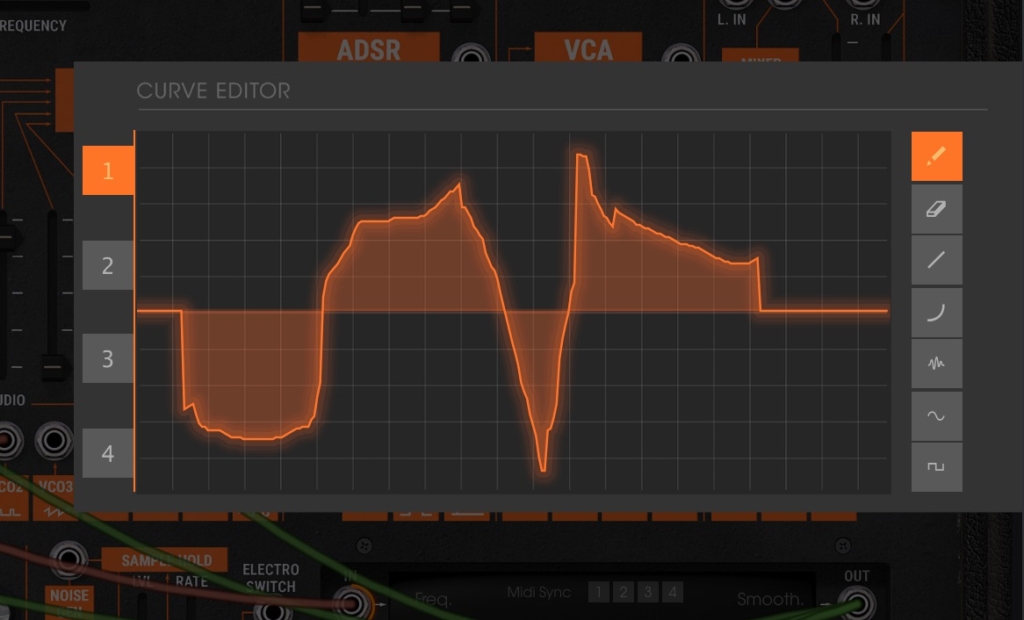The width and height of the screenshot is (1024, 620).
Task: Choose the straight line tool
Action: (x=936, y=261)
